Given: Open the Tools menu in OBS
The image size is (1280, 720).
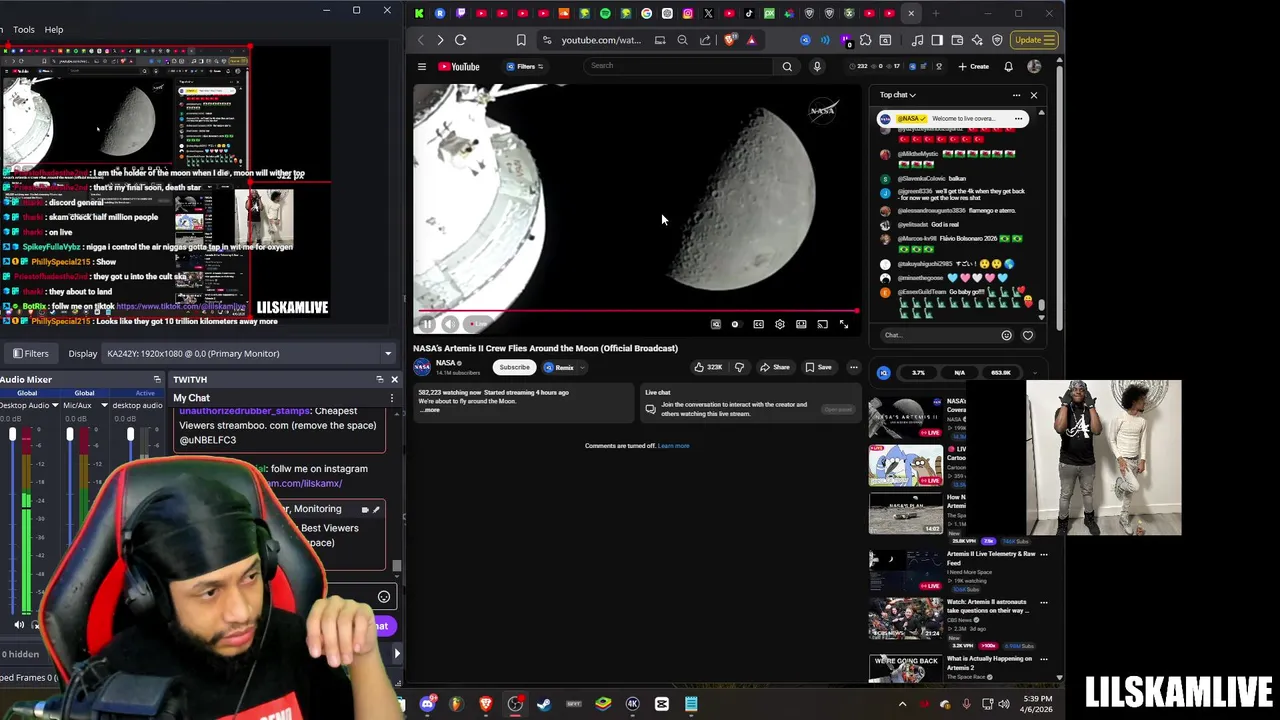Looking at the screenshot, I should [x=24, y=29].
